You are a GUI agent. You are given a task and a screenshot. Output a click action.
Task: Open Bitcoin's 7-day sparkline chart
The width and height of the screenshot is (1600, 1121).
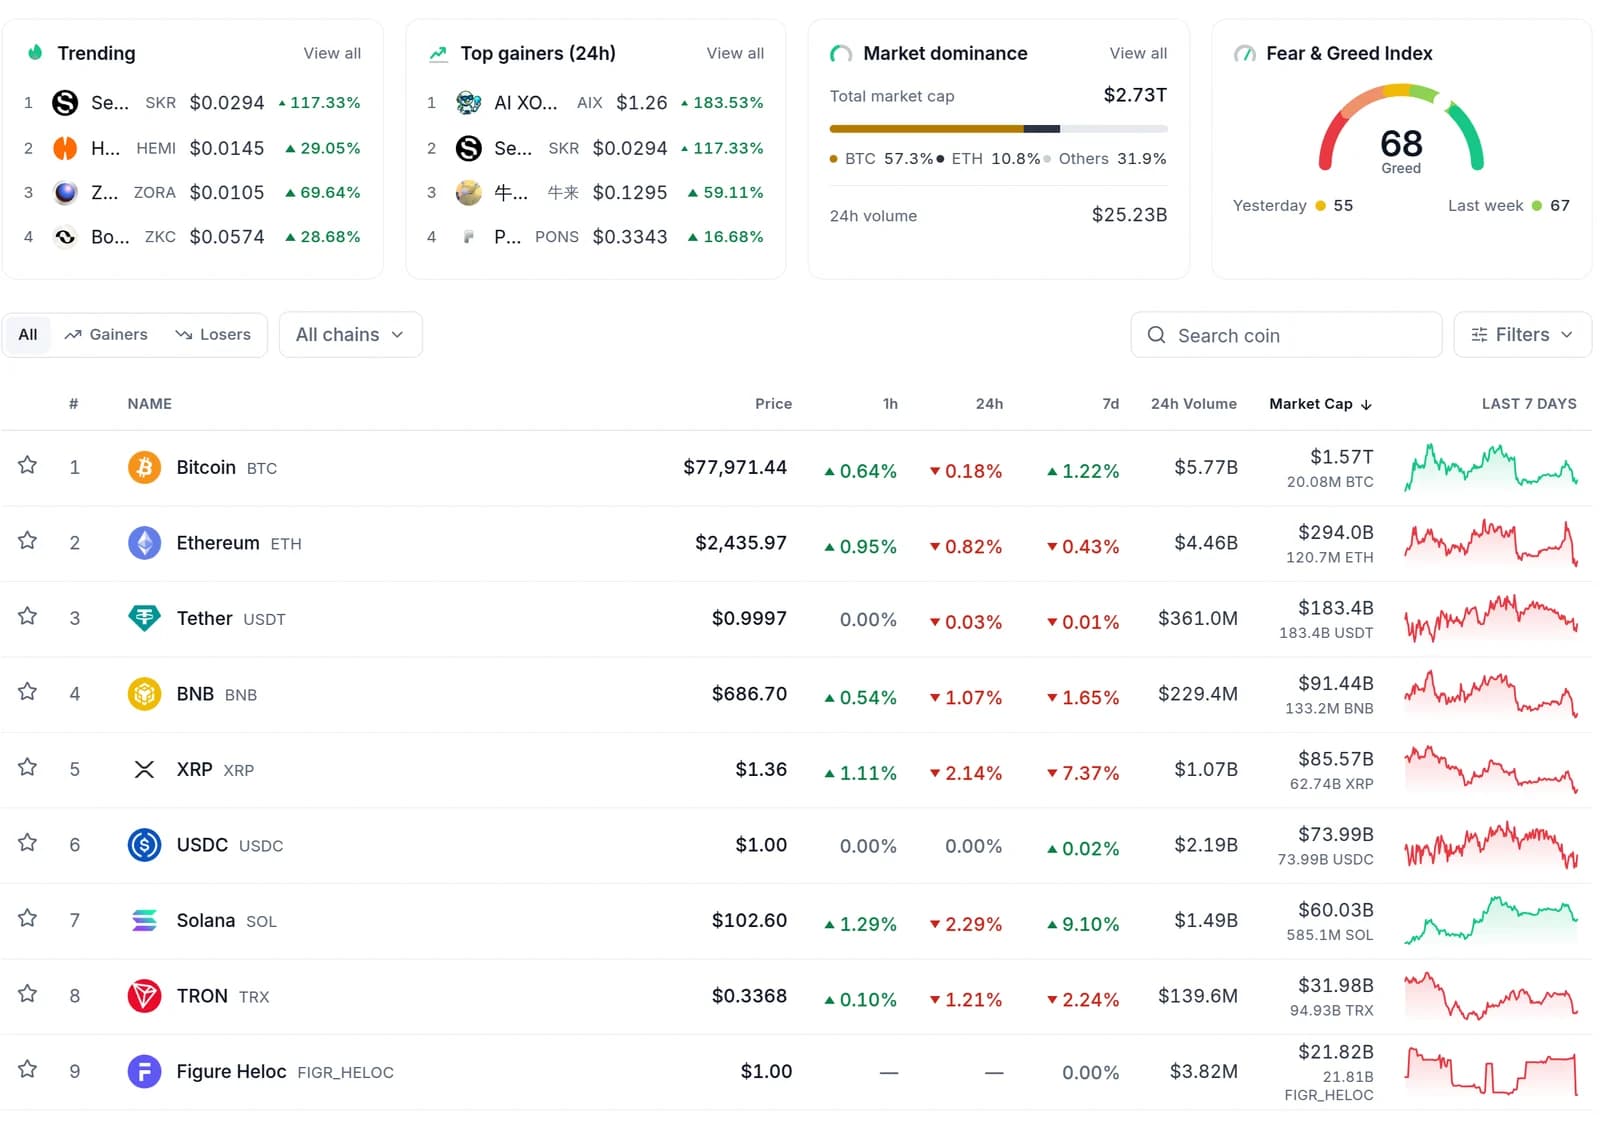[x=1491, y=467]
